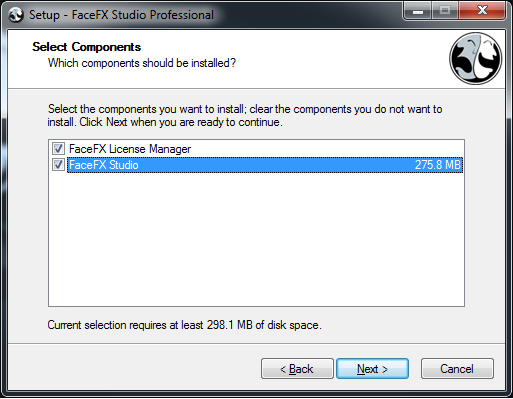Select the highlighted FaceFX Studio row label
The image size is (513, 399).
click(103, 165)
